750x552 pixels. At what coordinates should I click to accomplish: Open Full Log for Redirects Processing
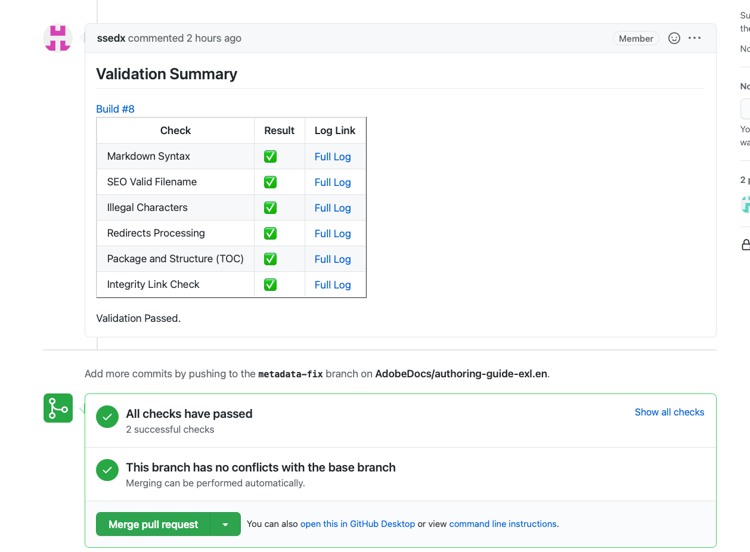(332, 234)
